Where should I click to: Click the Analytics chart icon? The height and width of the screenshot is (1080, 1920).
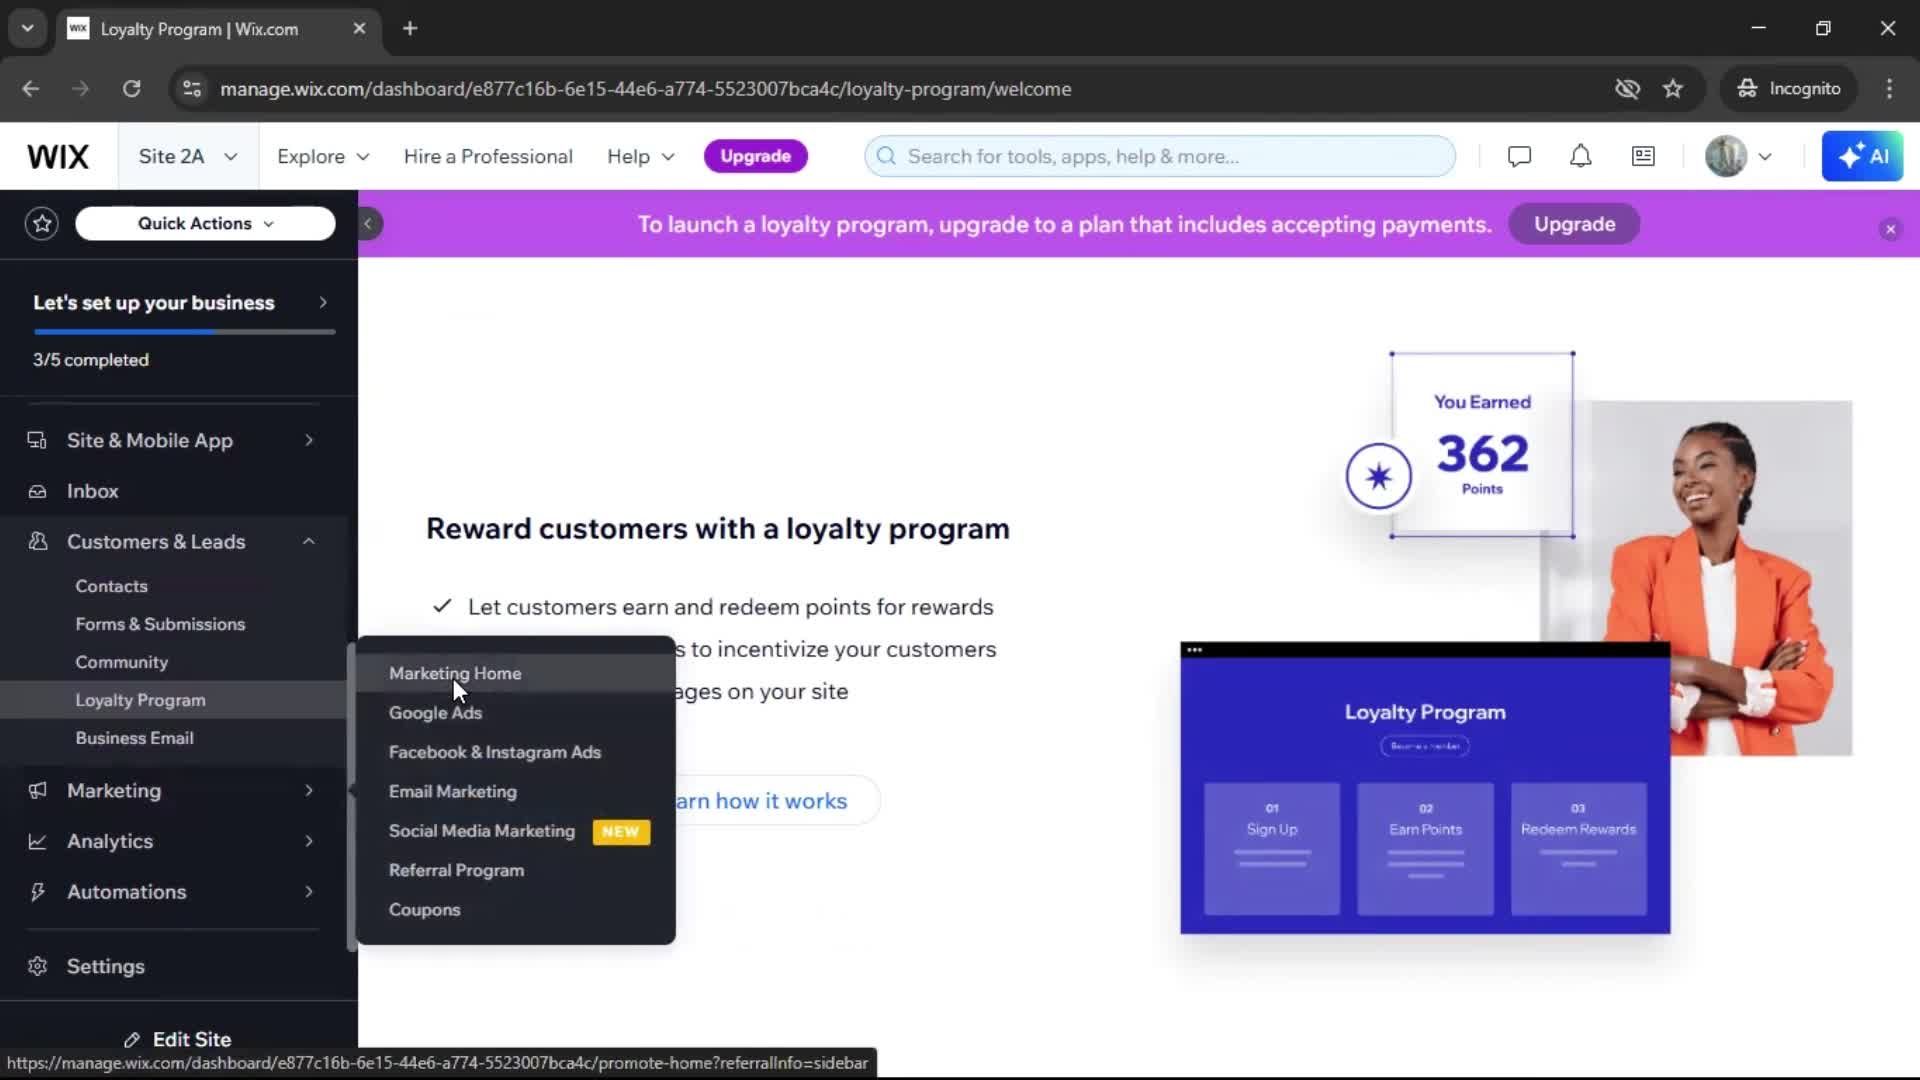pyautogui.click(x=38, y=842)
